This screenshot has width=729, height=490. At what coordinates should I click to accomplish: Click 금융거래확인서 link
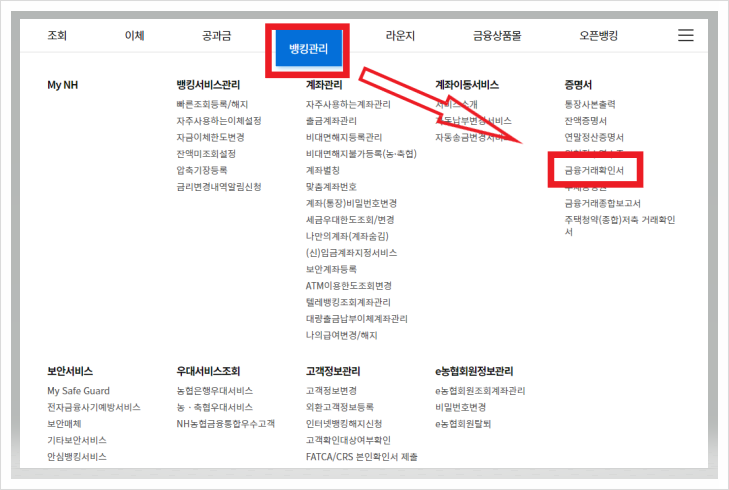click(x=594, y=170)
